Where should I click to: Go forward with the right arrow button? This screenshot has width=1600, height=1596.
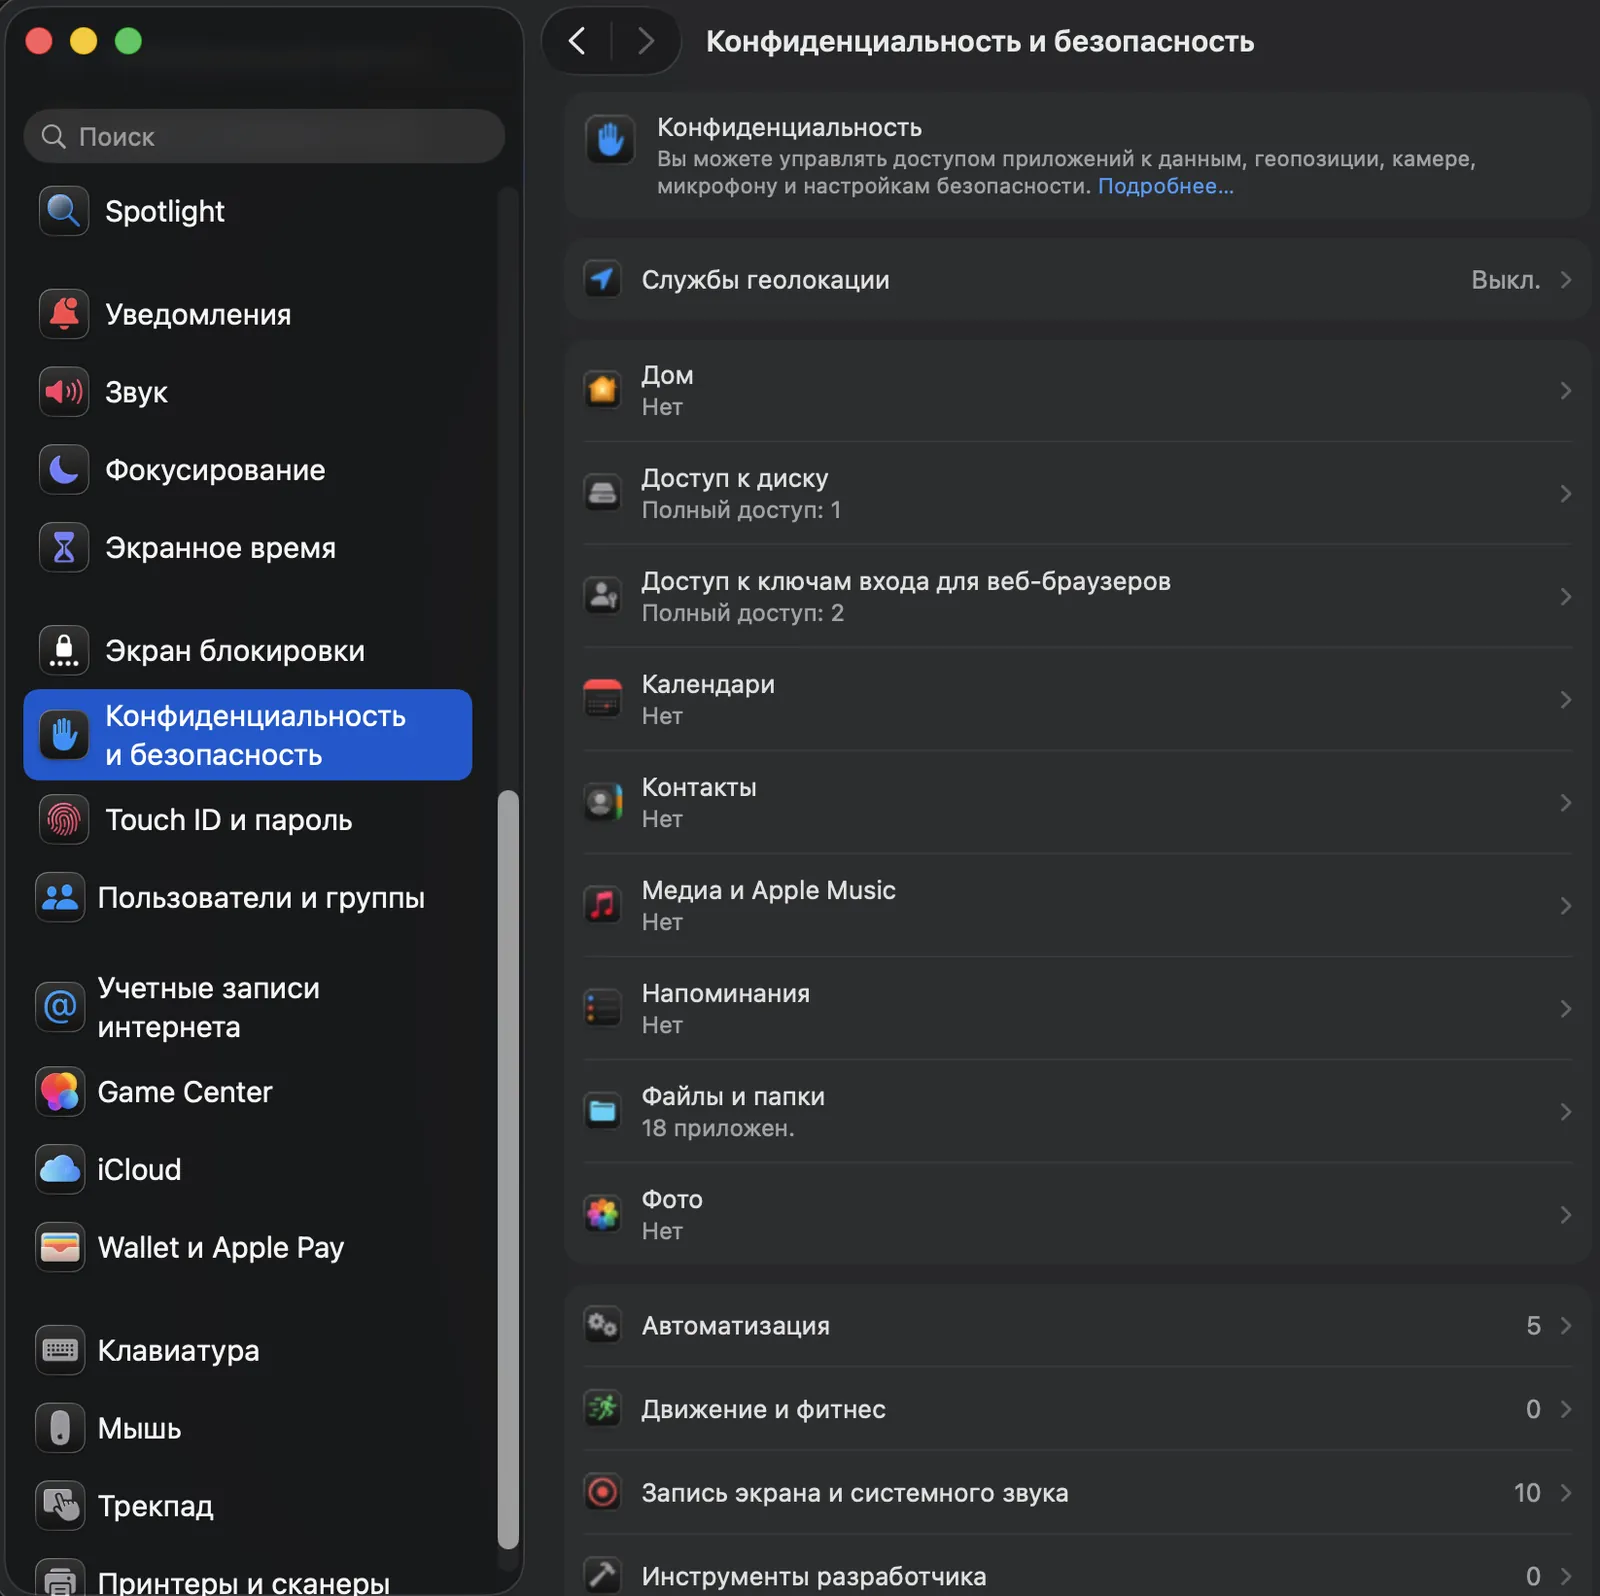[x=645, y=41]
